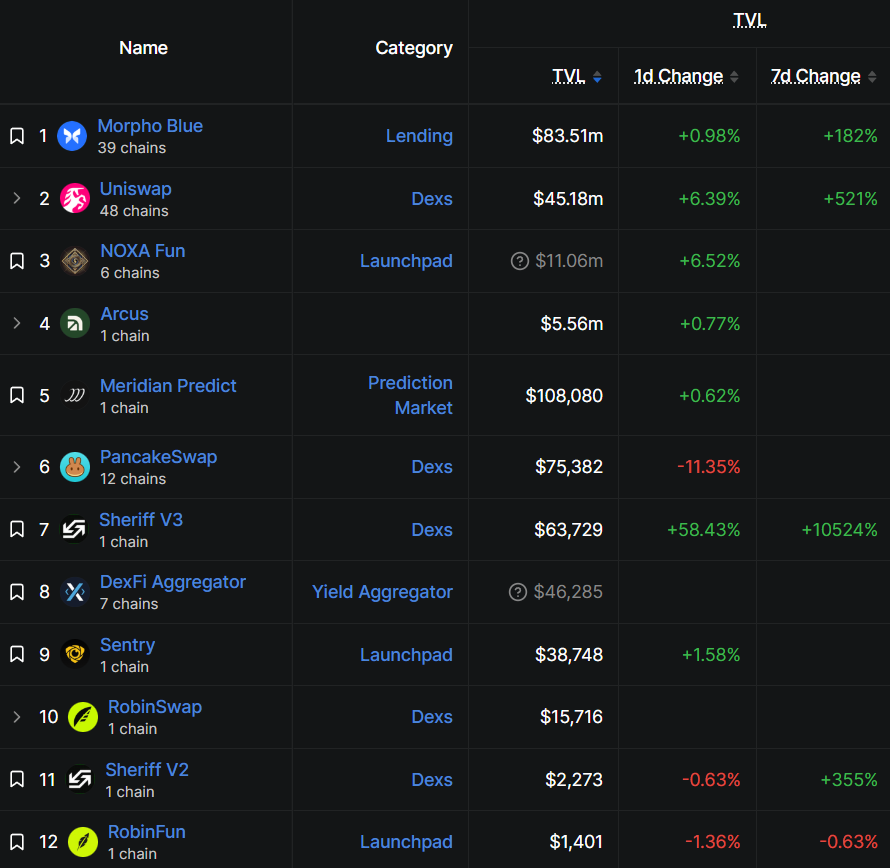Click the DexFi Aggregator X logo
This screenshot has height=868, width=890.
[x=75, y=592]
